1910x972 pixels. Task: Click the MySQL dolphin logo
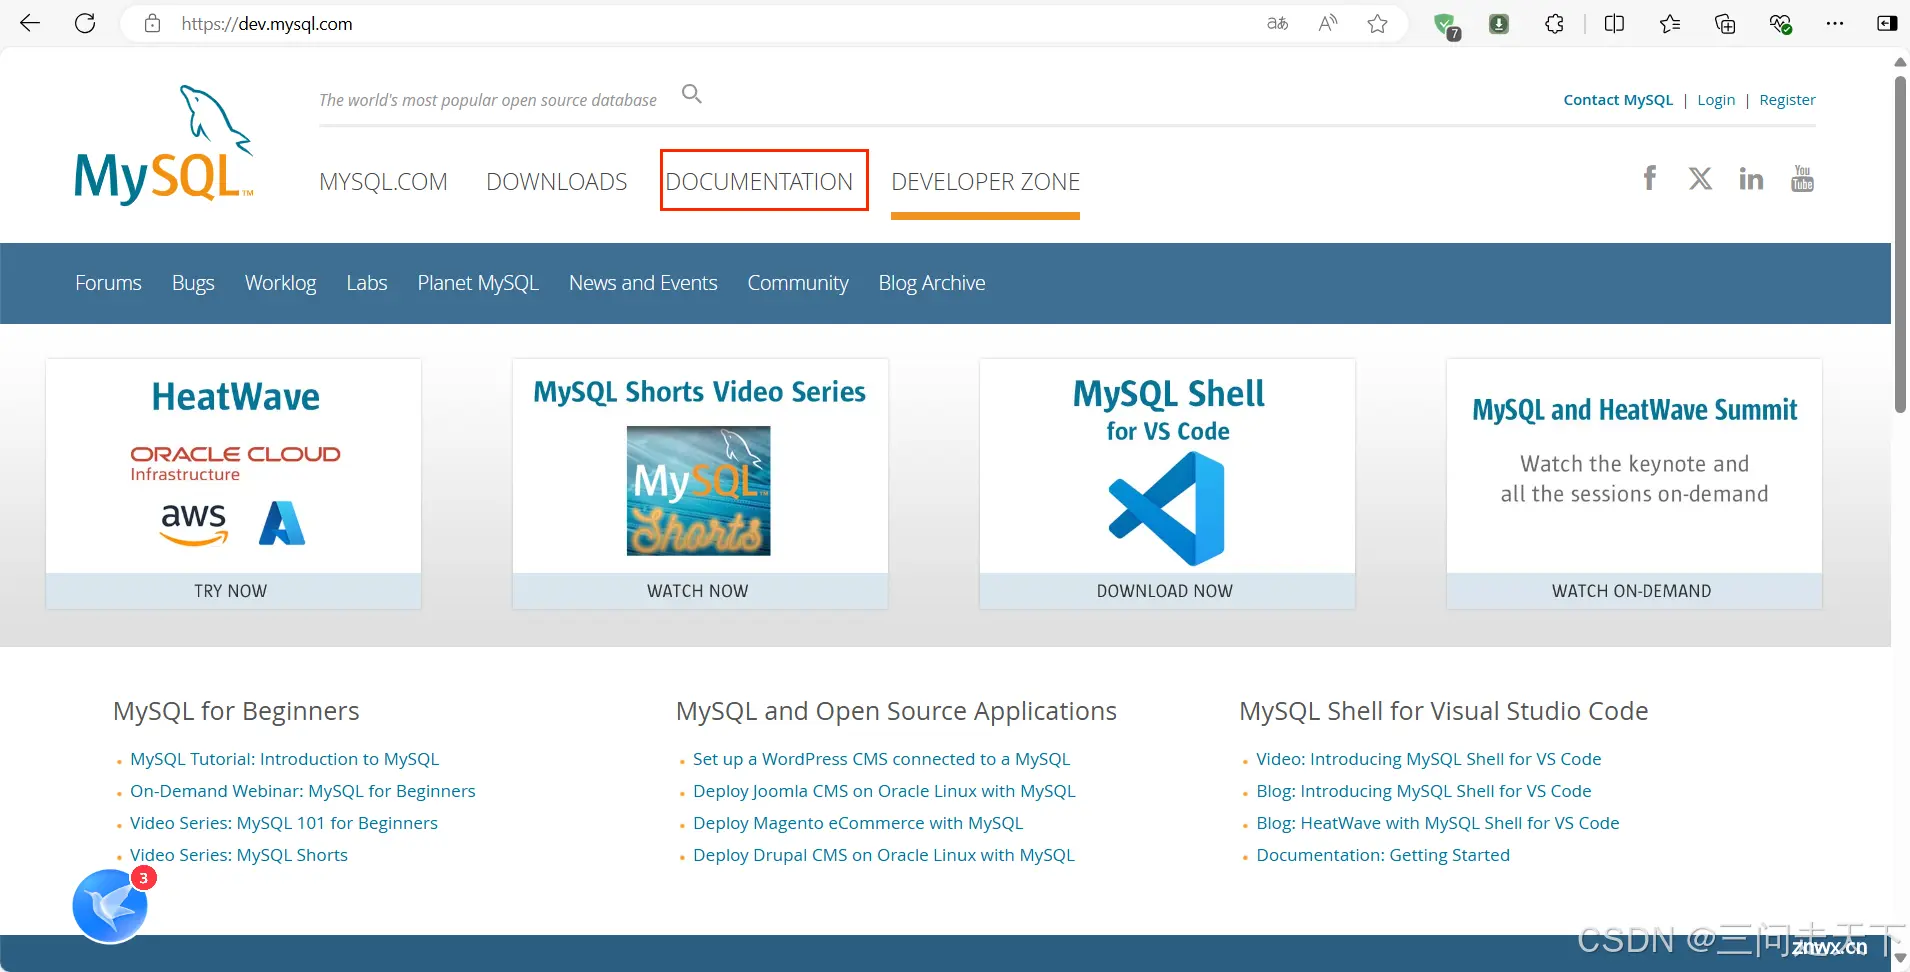(164, 145)
